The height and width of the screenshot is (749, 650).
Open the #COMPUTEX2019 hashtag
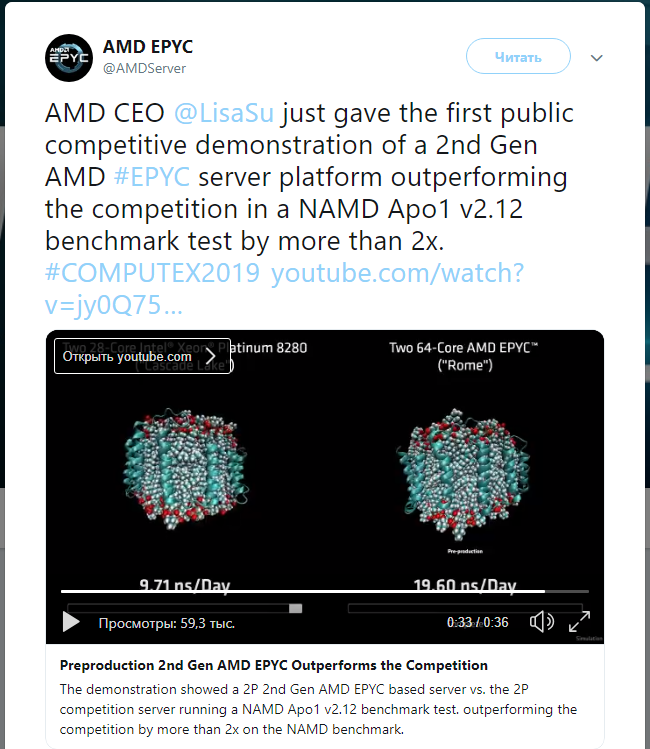pos(153,274)
